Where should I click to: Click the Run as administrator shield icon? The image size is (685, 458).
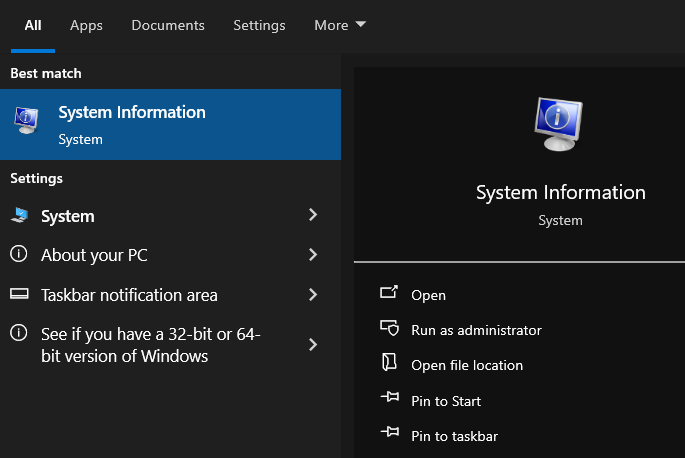coord(390,329)
